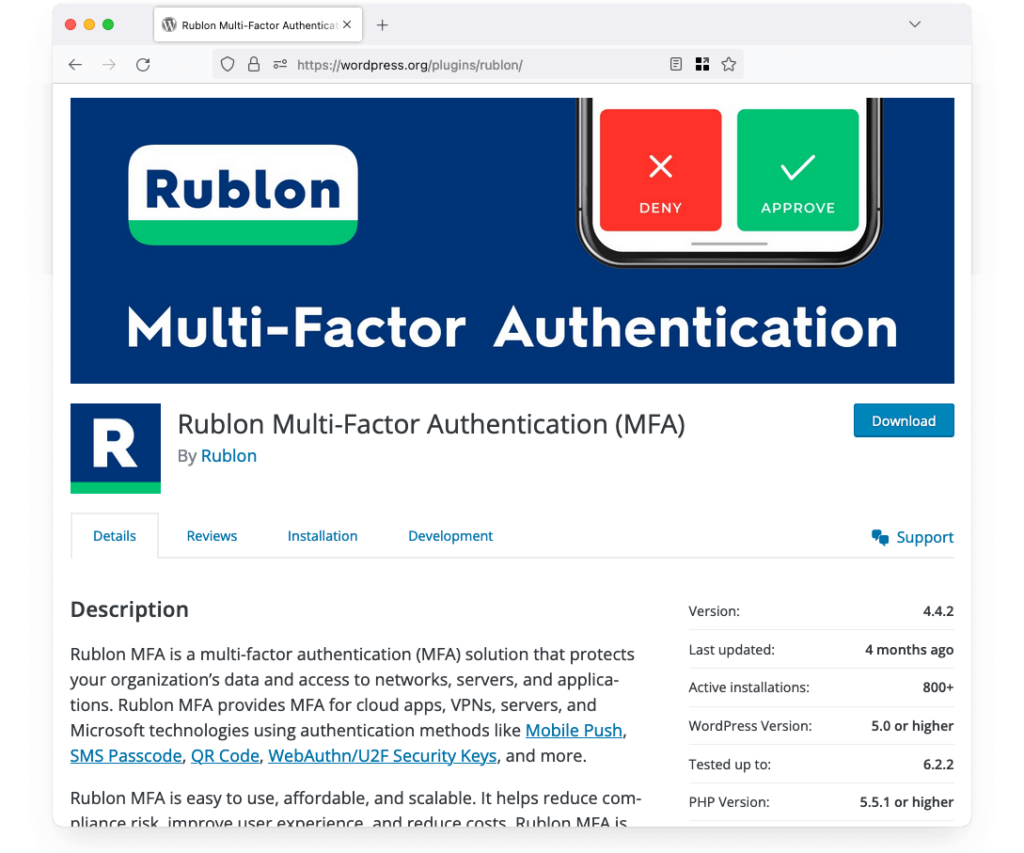
Task: Click the '5.0 or higher' WordPress version value
Action: [912, 726]
